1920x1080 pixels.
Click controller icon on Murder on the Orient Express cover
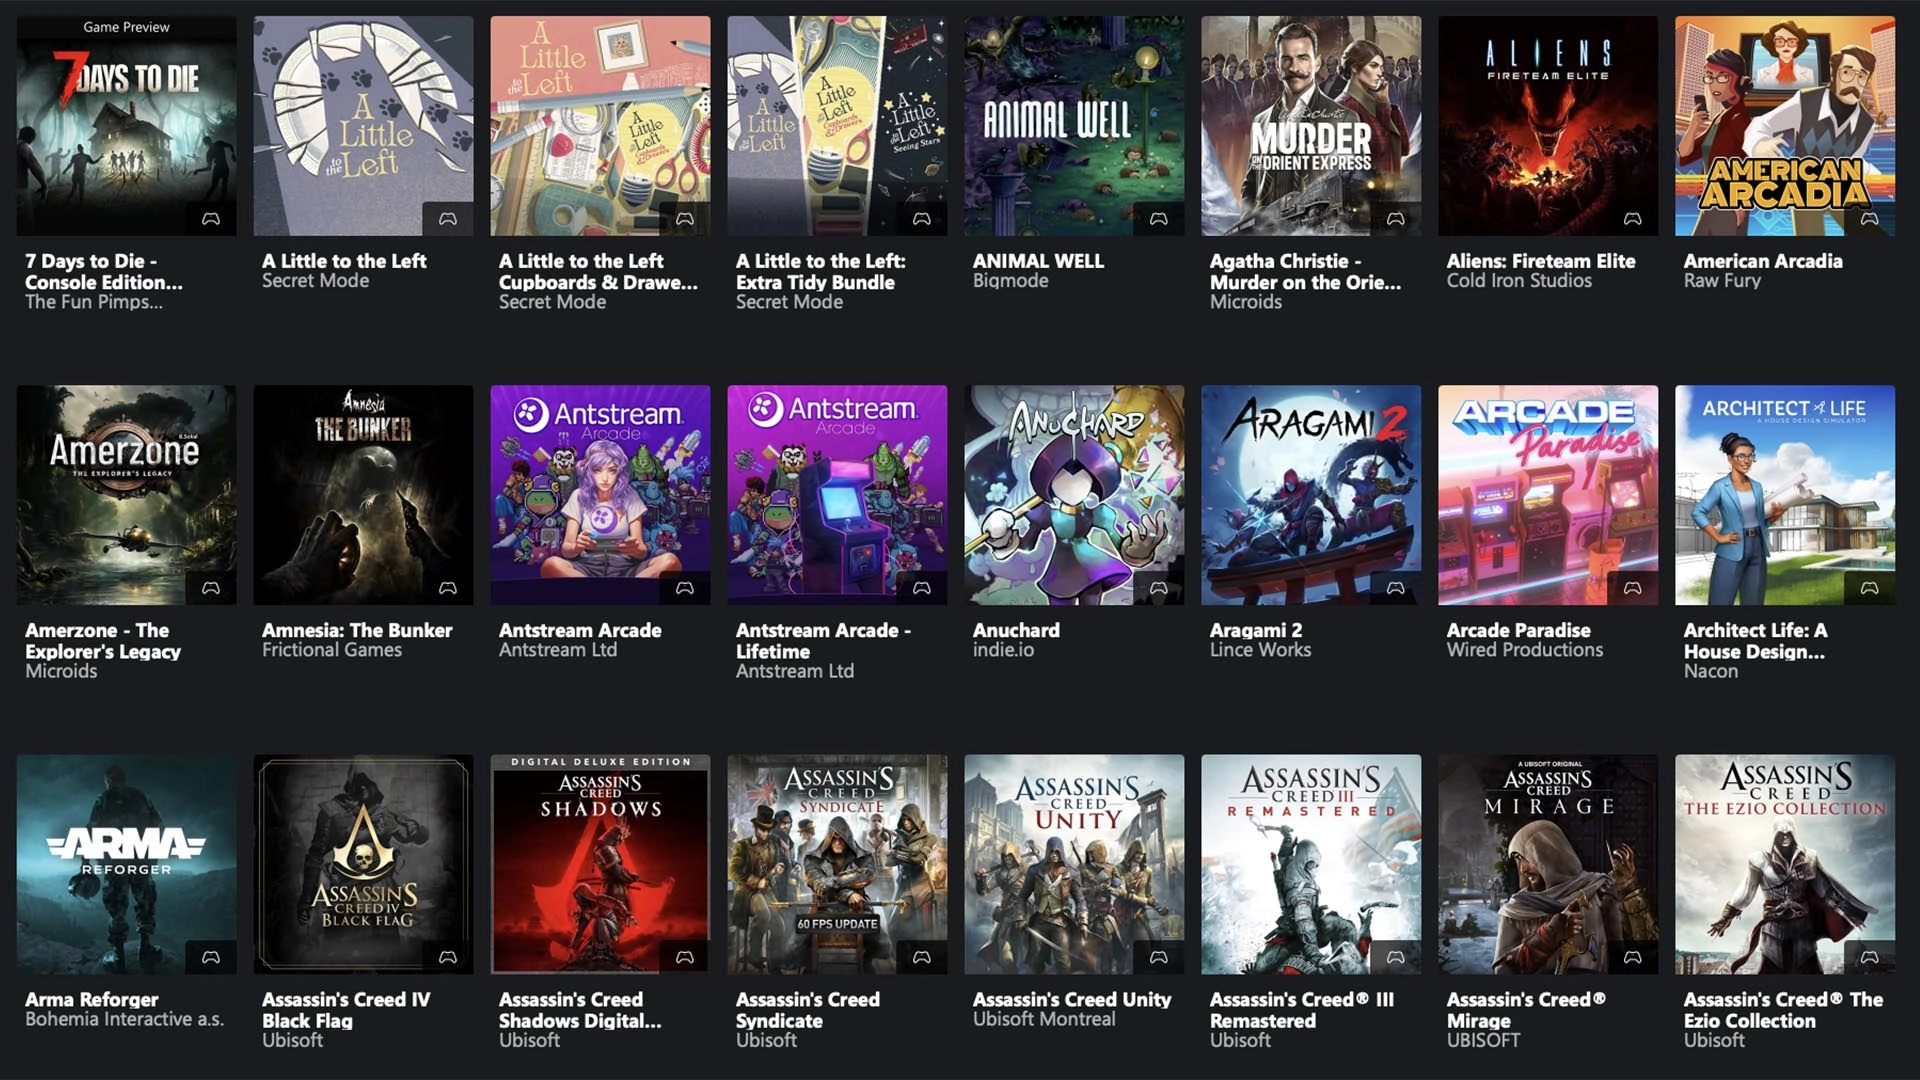tap(1396, 218)
